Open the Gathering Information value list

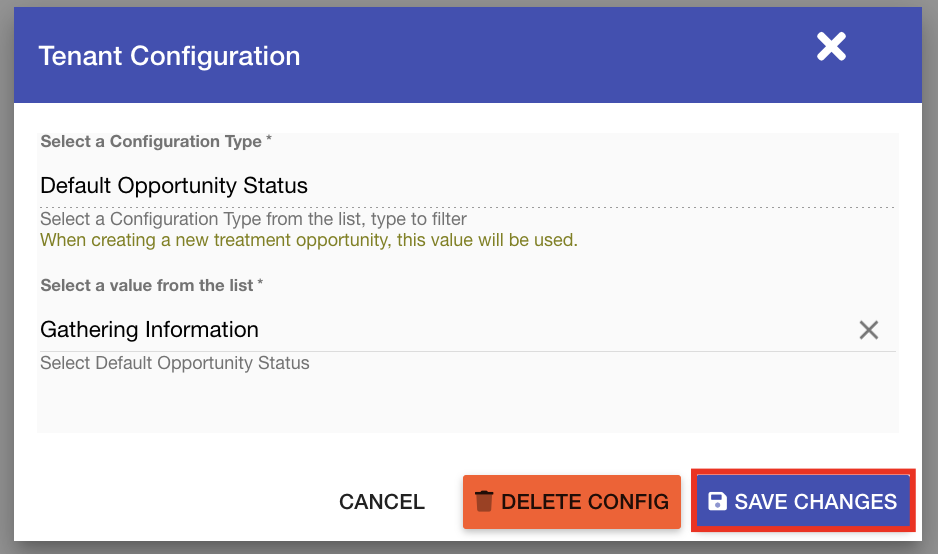point(440,330)
